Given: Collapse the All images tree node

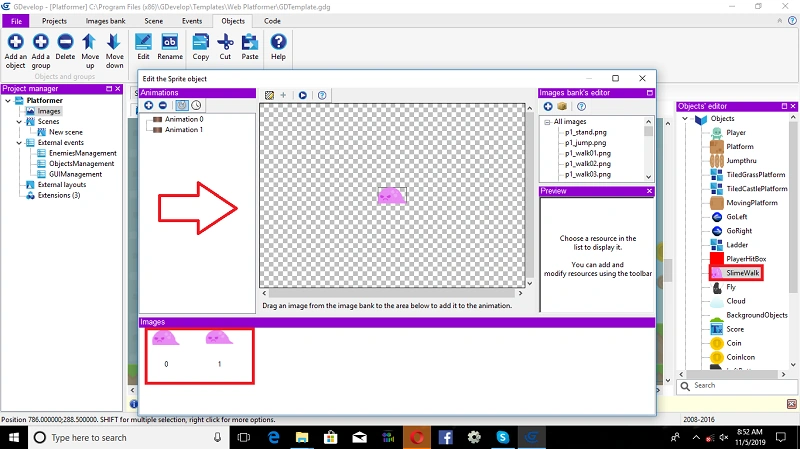Looking at the screenshot, I should pos(547,122).
